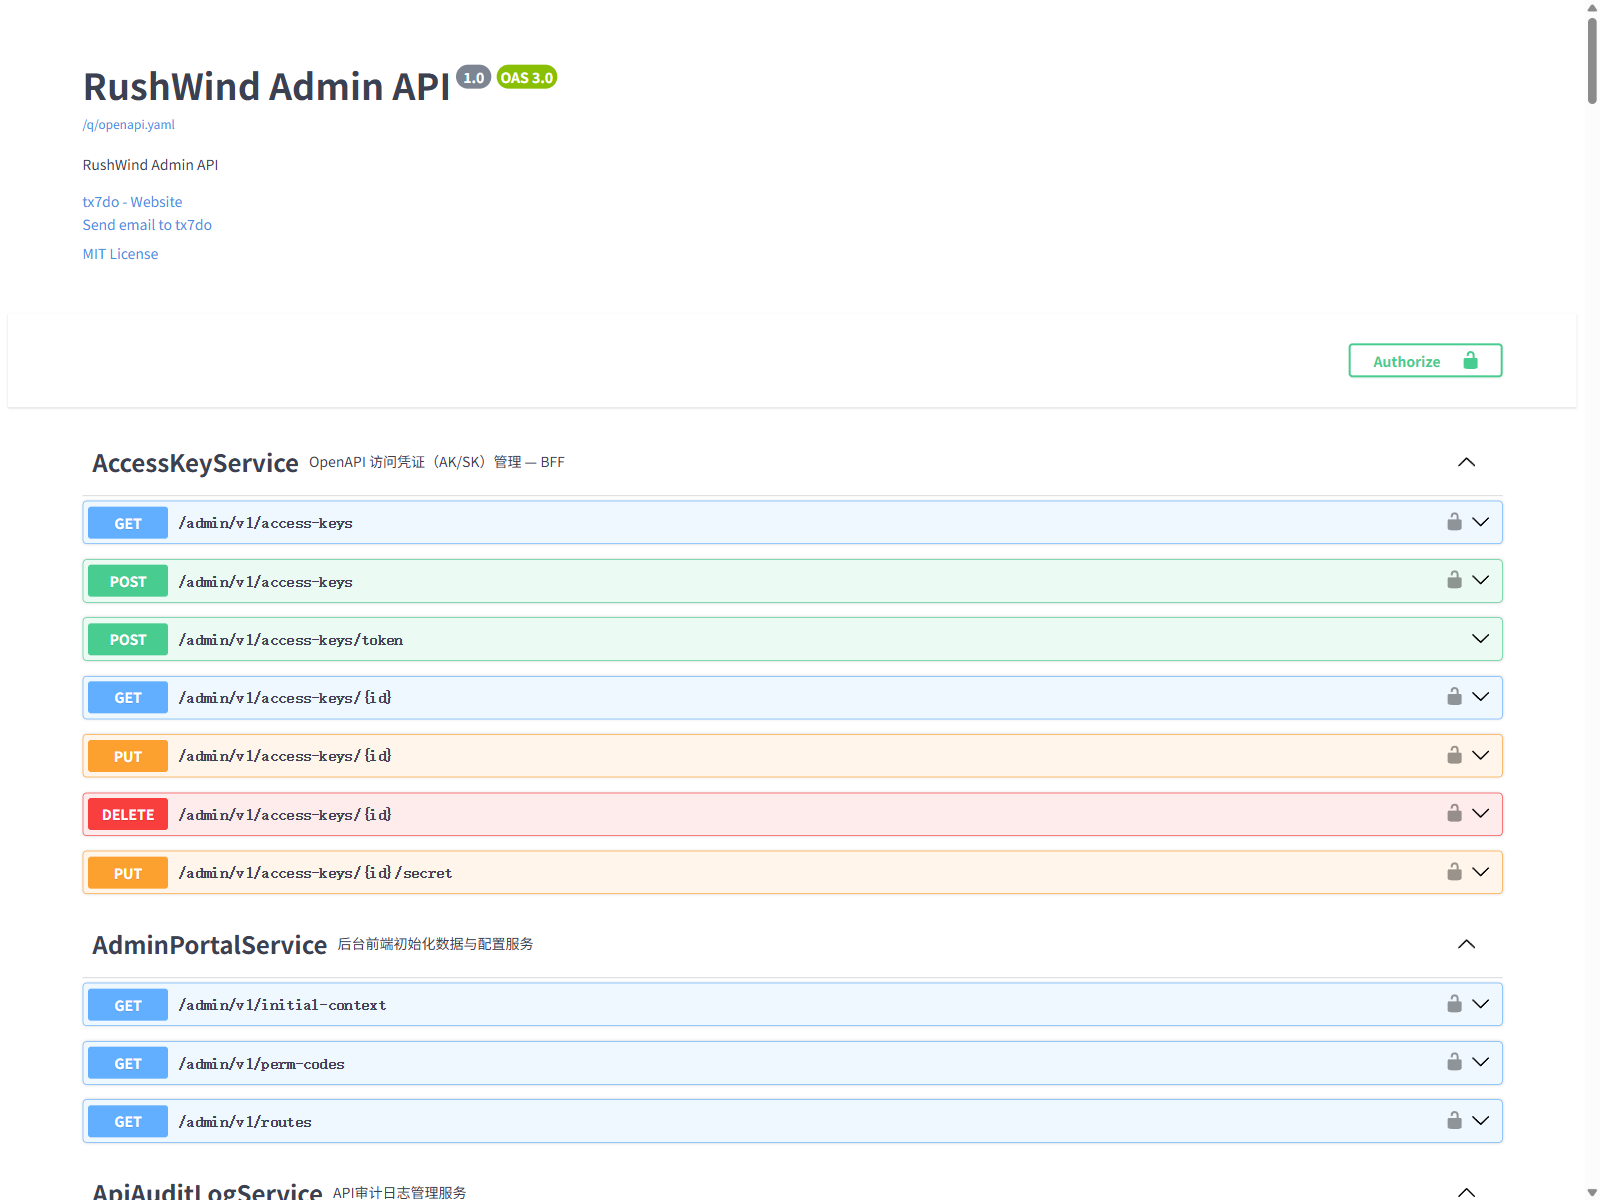Click the scrollbar down arrow
The width and height of the screenshot is (1600, 1200).
tap(1592, 1192)
